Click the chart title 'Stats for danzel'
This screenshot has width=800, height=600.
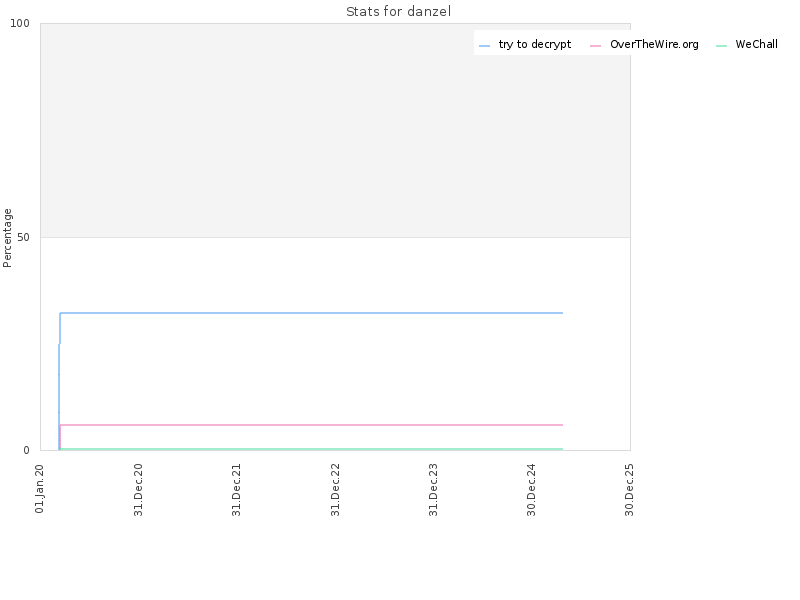click(x=398, y=11)
